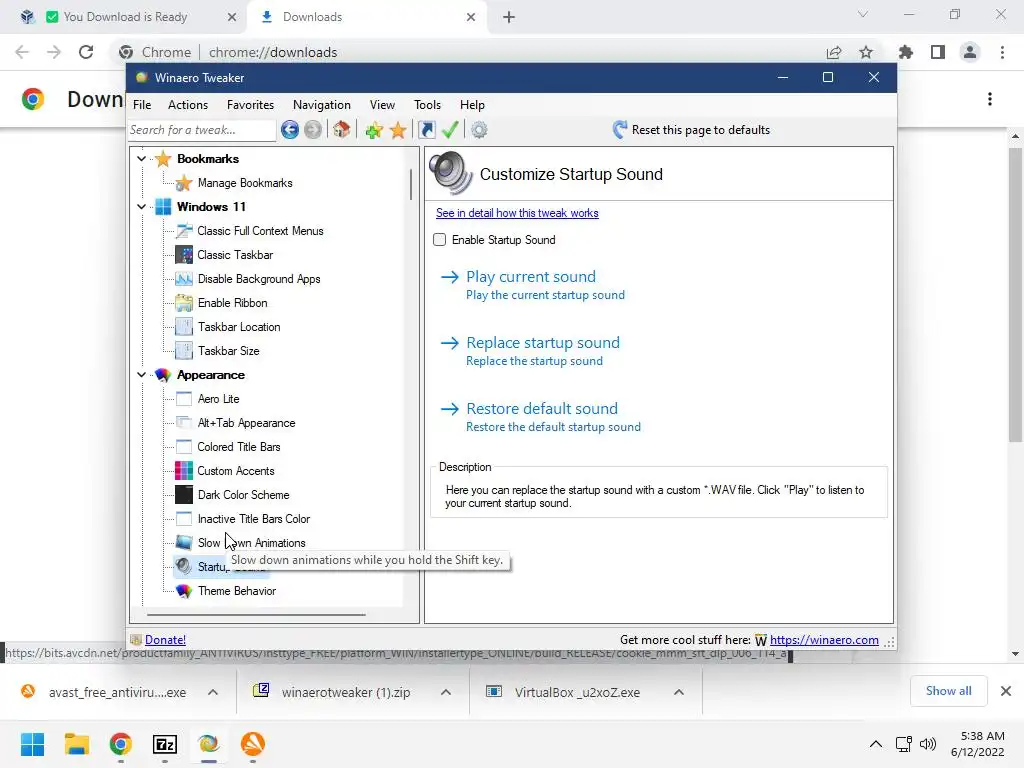Click the Windows Start button
Image resolution: width=1024 pixels, height=768 pixels.
click(33, 744)
